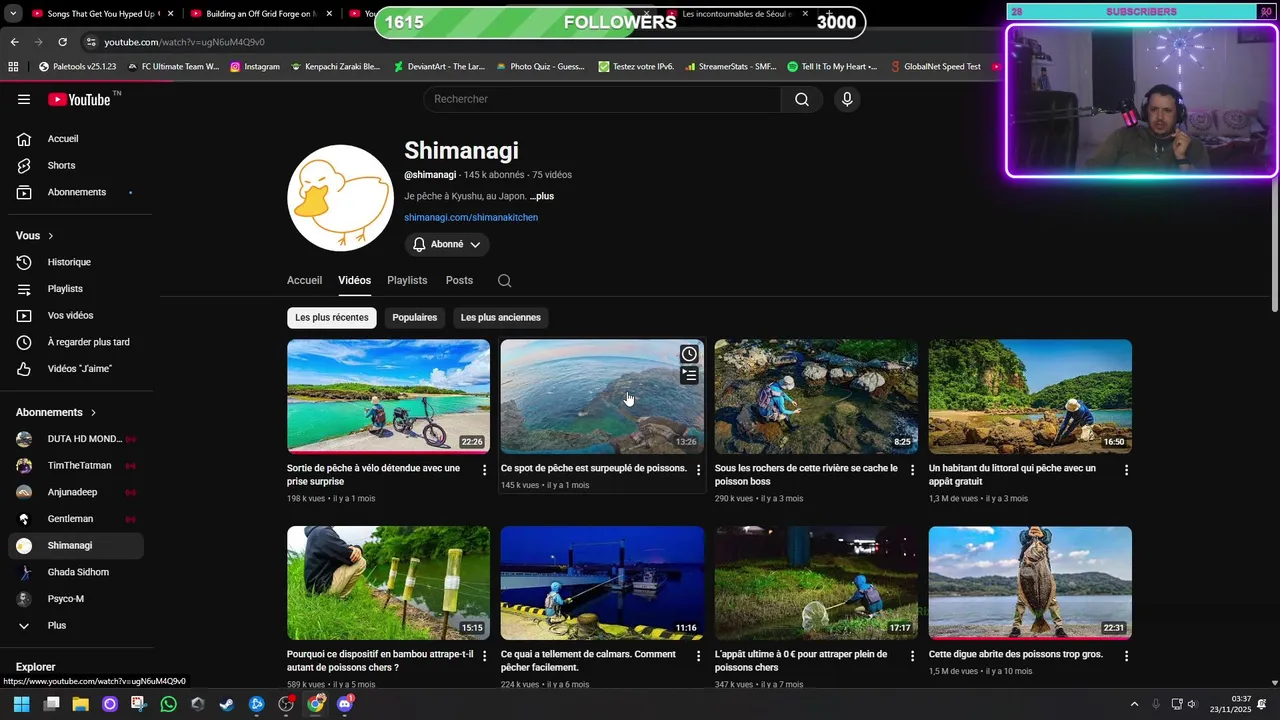Viewport: 1280px width, 720px height.
Task: Click the search magnifier button
Action: click(x=802, y=99)
